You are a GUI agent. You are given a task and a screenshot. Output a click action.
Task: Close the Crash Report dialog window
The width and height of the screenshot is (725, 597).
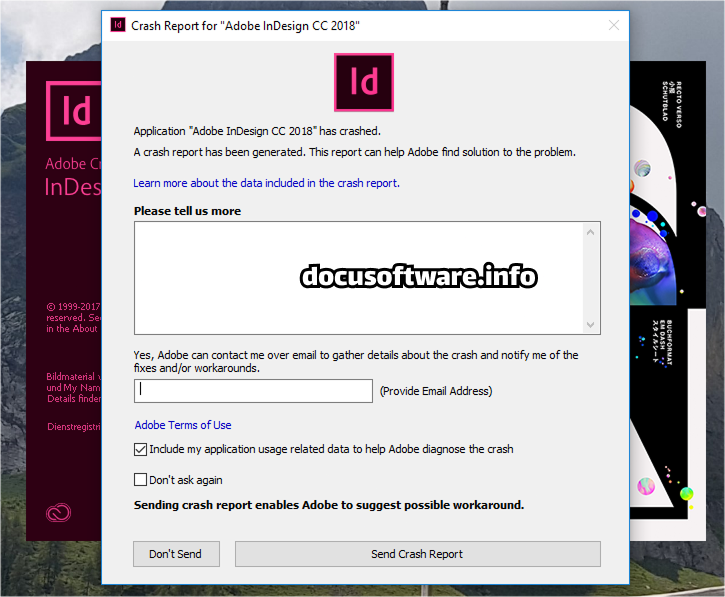coord(614,25)
